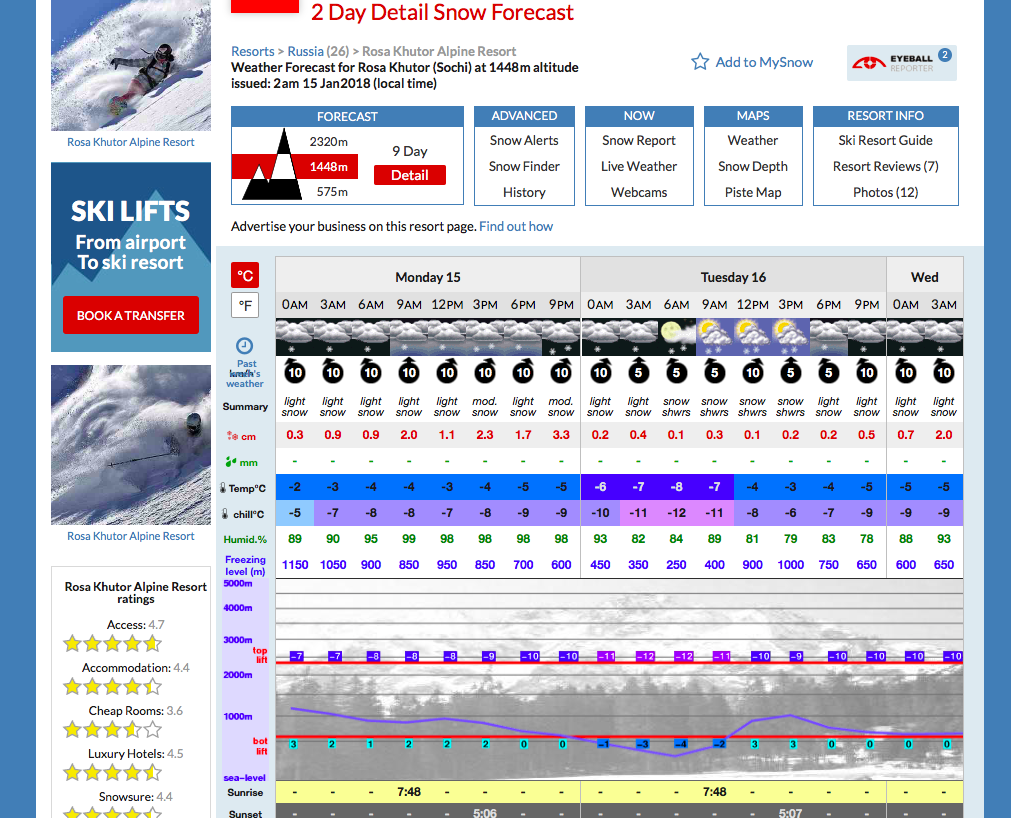The width and height of the screenshot is (1011, 818).
Task: Open forecast History
Action: (x=524, y=192)
